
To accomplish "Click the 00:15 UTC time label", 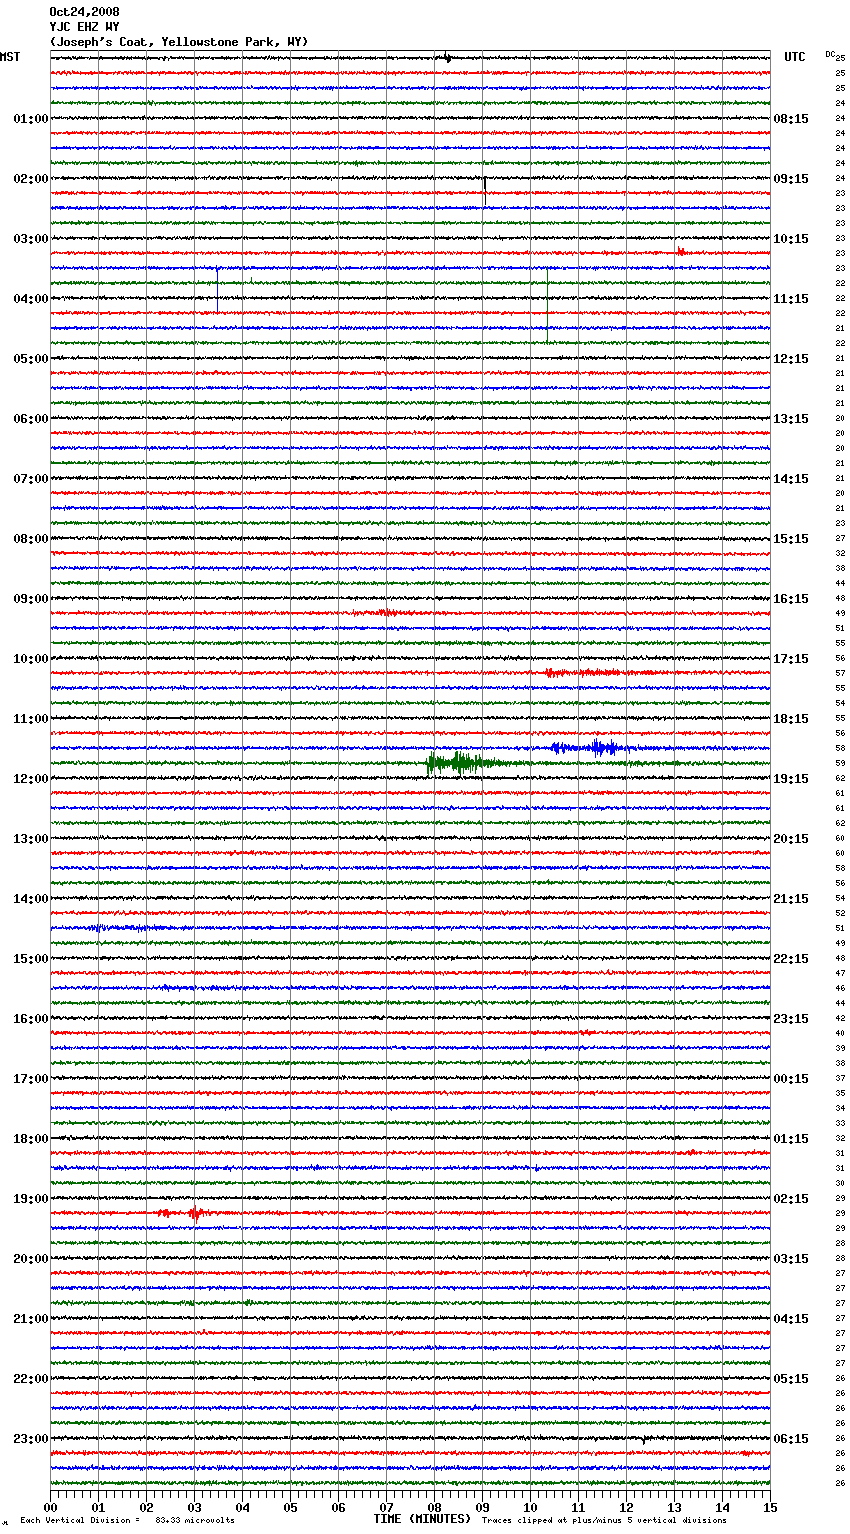I will (x=791, y=1079).
